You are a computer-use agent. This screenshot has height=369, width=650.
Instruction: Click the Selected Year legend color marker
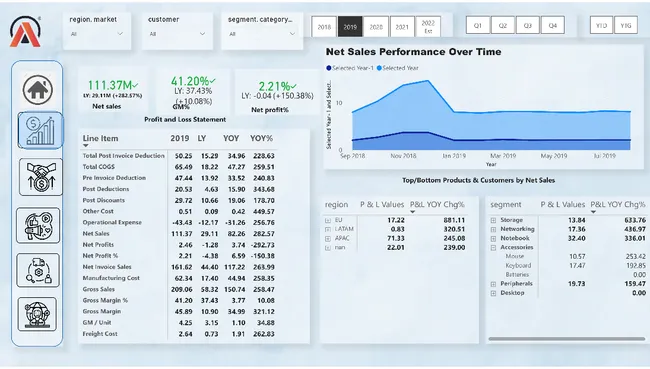click(379, 68)
